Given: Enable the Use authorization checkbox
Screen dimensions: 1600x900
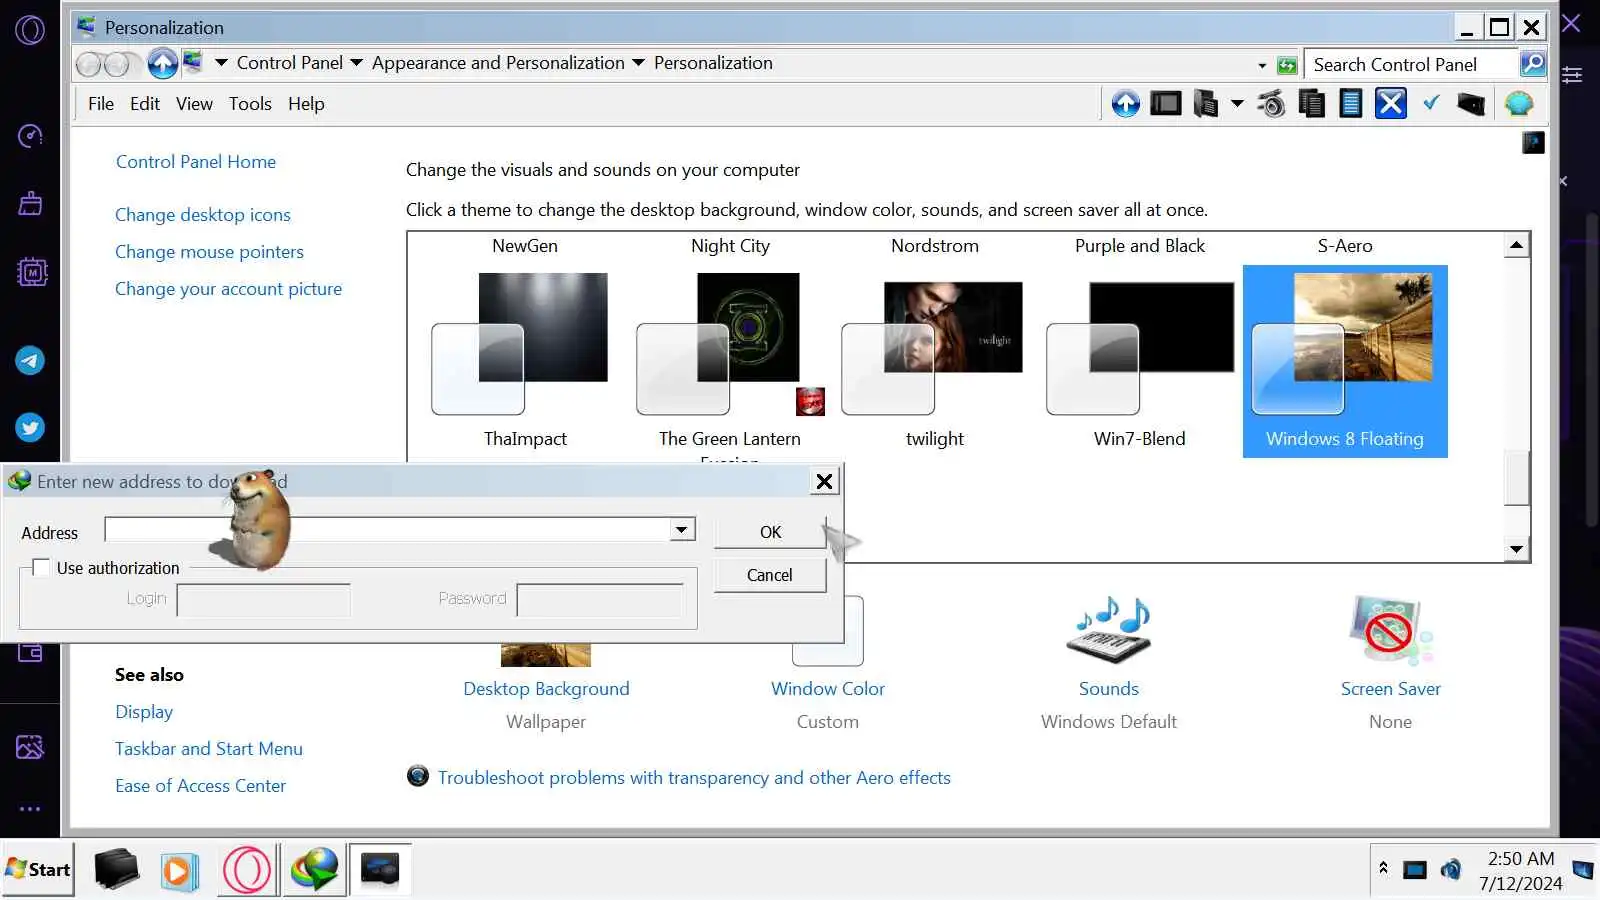Looking at the screenshot, I should tap(41, 567).
